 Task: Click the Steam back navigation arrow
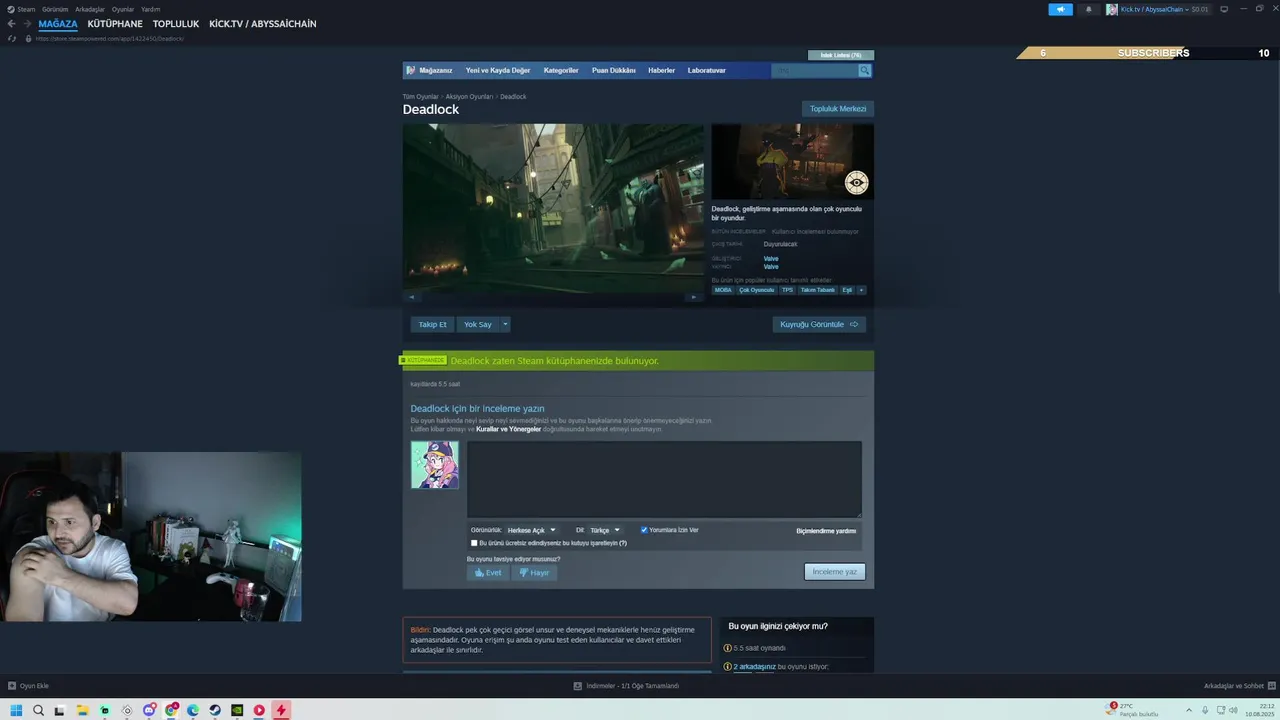12,24
